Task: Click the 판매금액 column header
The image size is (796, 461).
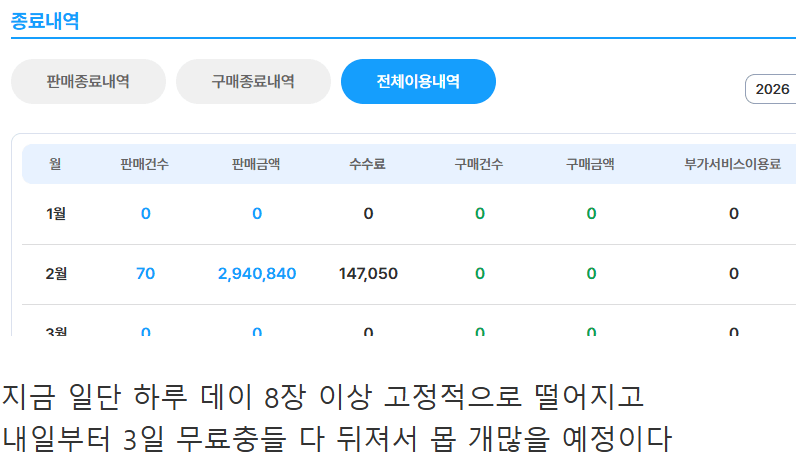Action: coord(256,164)
